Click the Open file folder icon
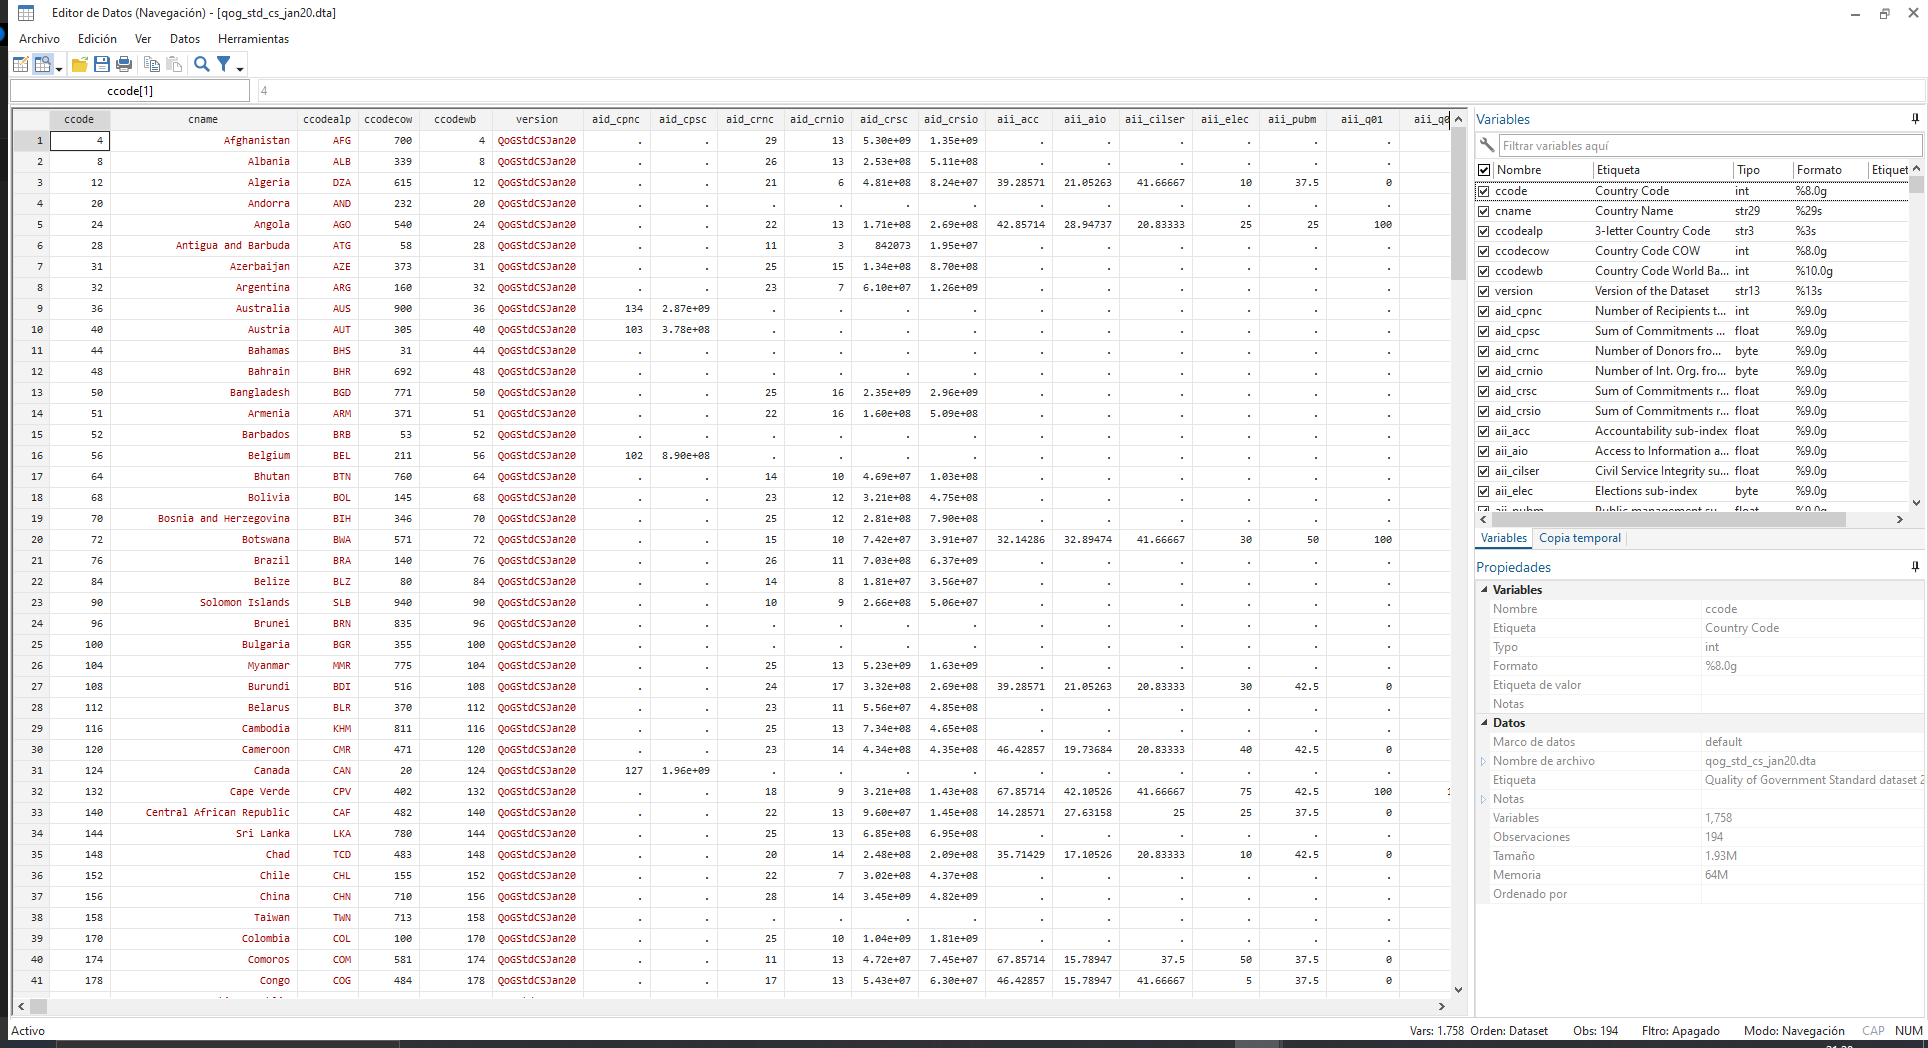Viewport: 1928px width, 1048px height. point(80,65)
